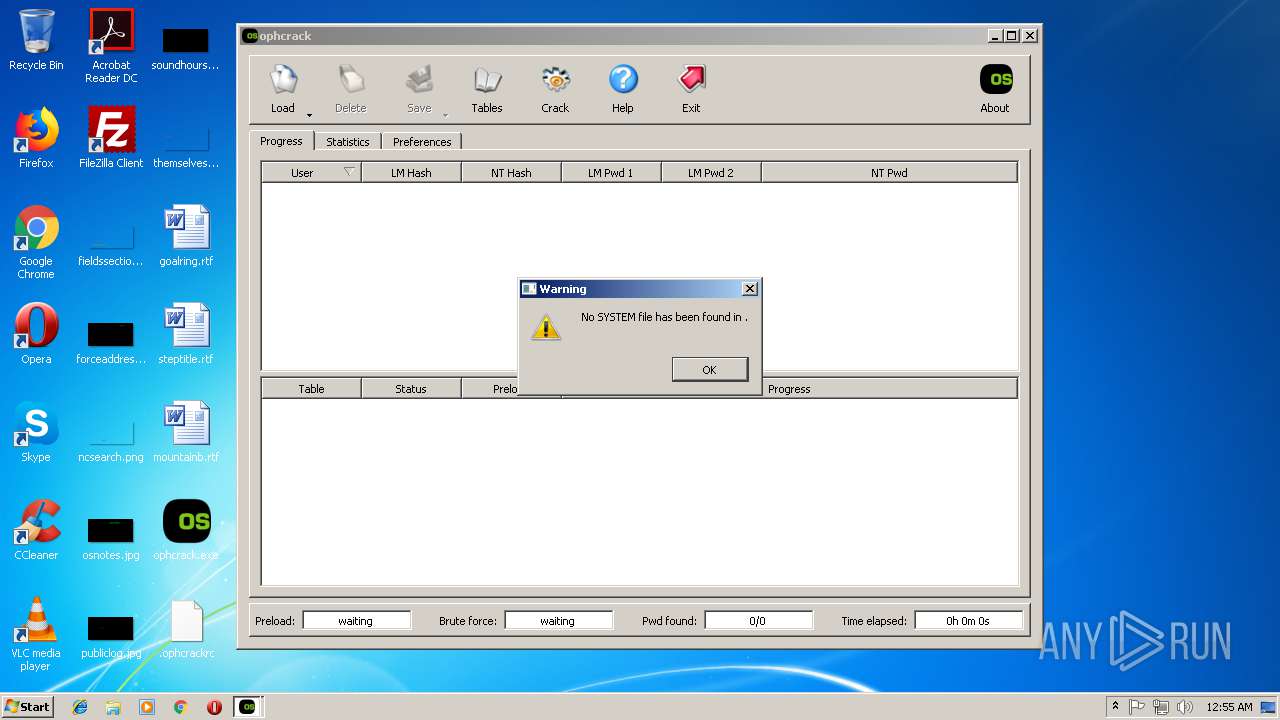Click the Table column header
Viewport: 1280px width, 720px height.
311,389
